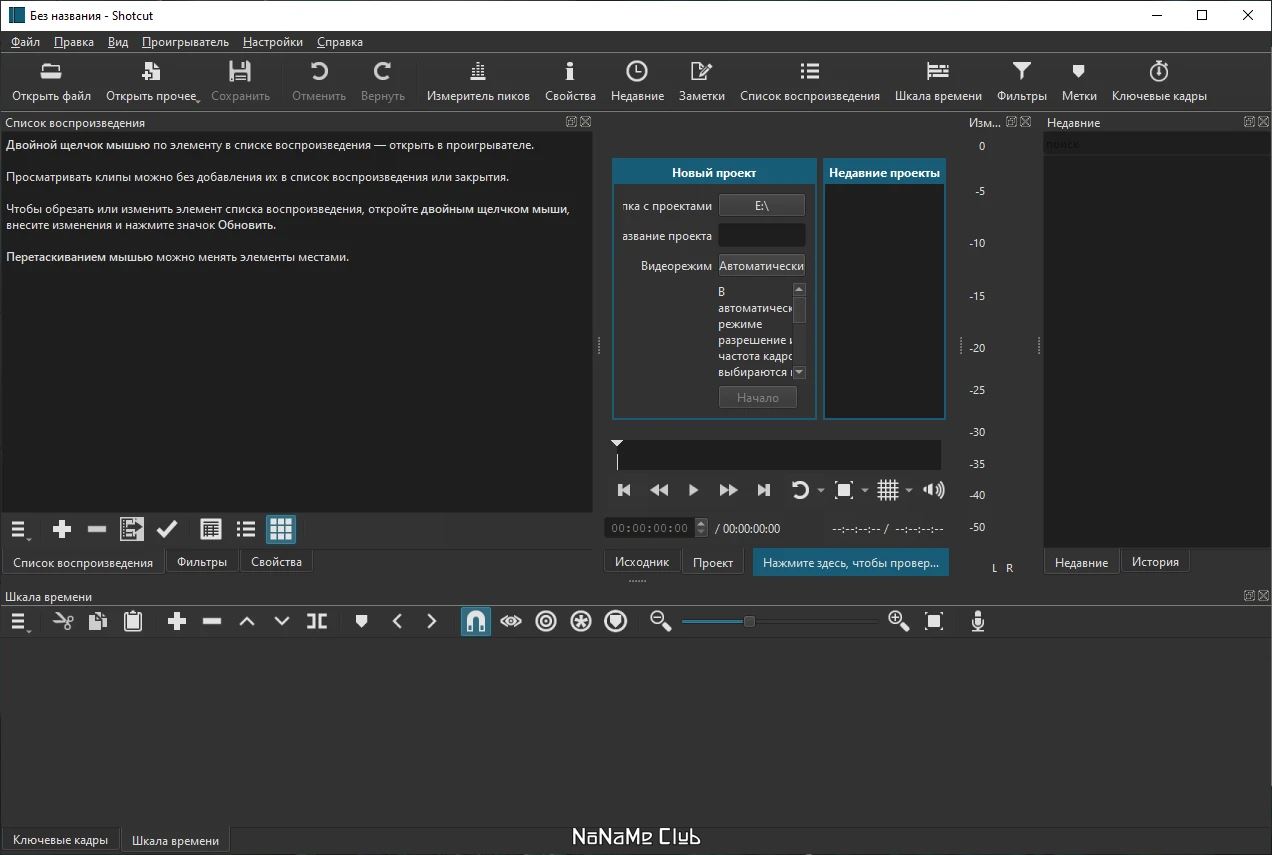Screen dimensions: 1272x855
Task: Open the Видеорежим Автоматически dropdown
Action: pos(762,266)
